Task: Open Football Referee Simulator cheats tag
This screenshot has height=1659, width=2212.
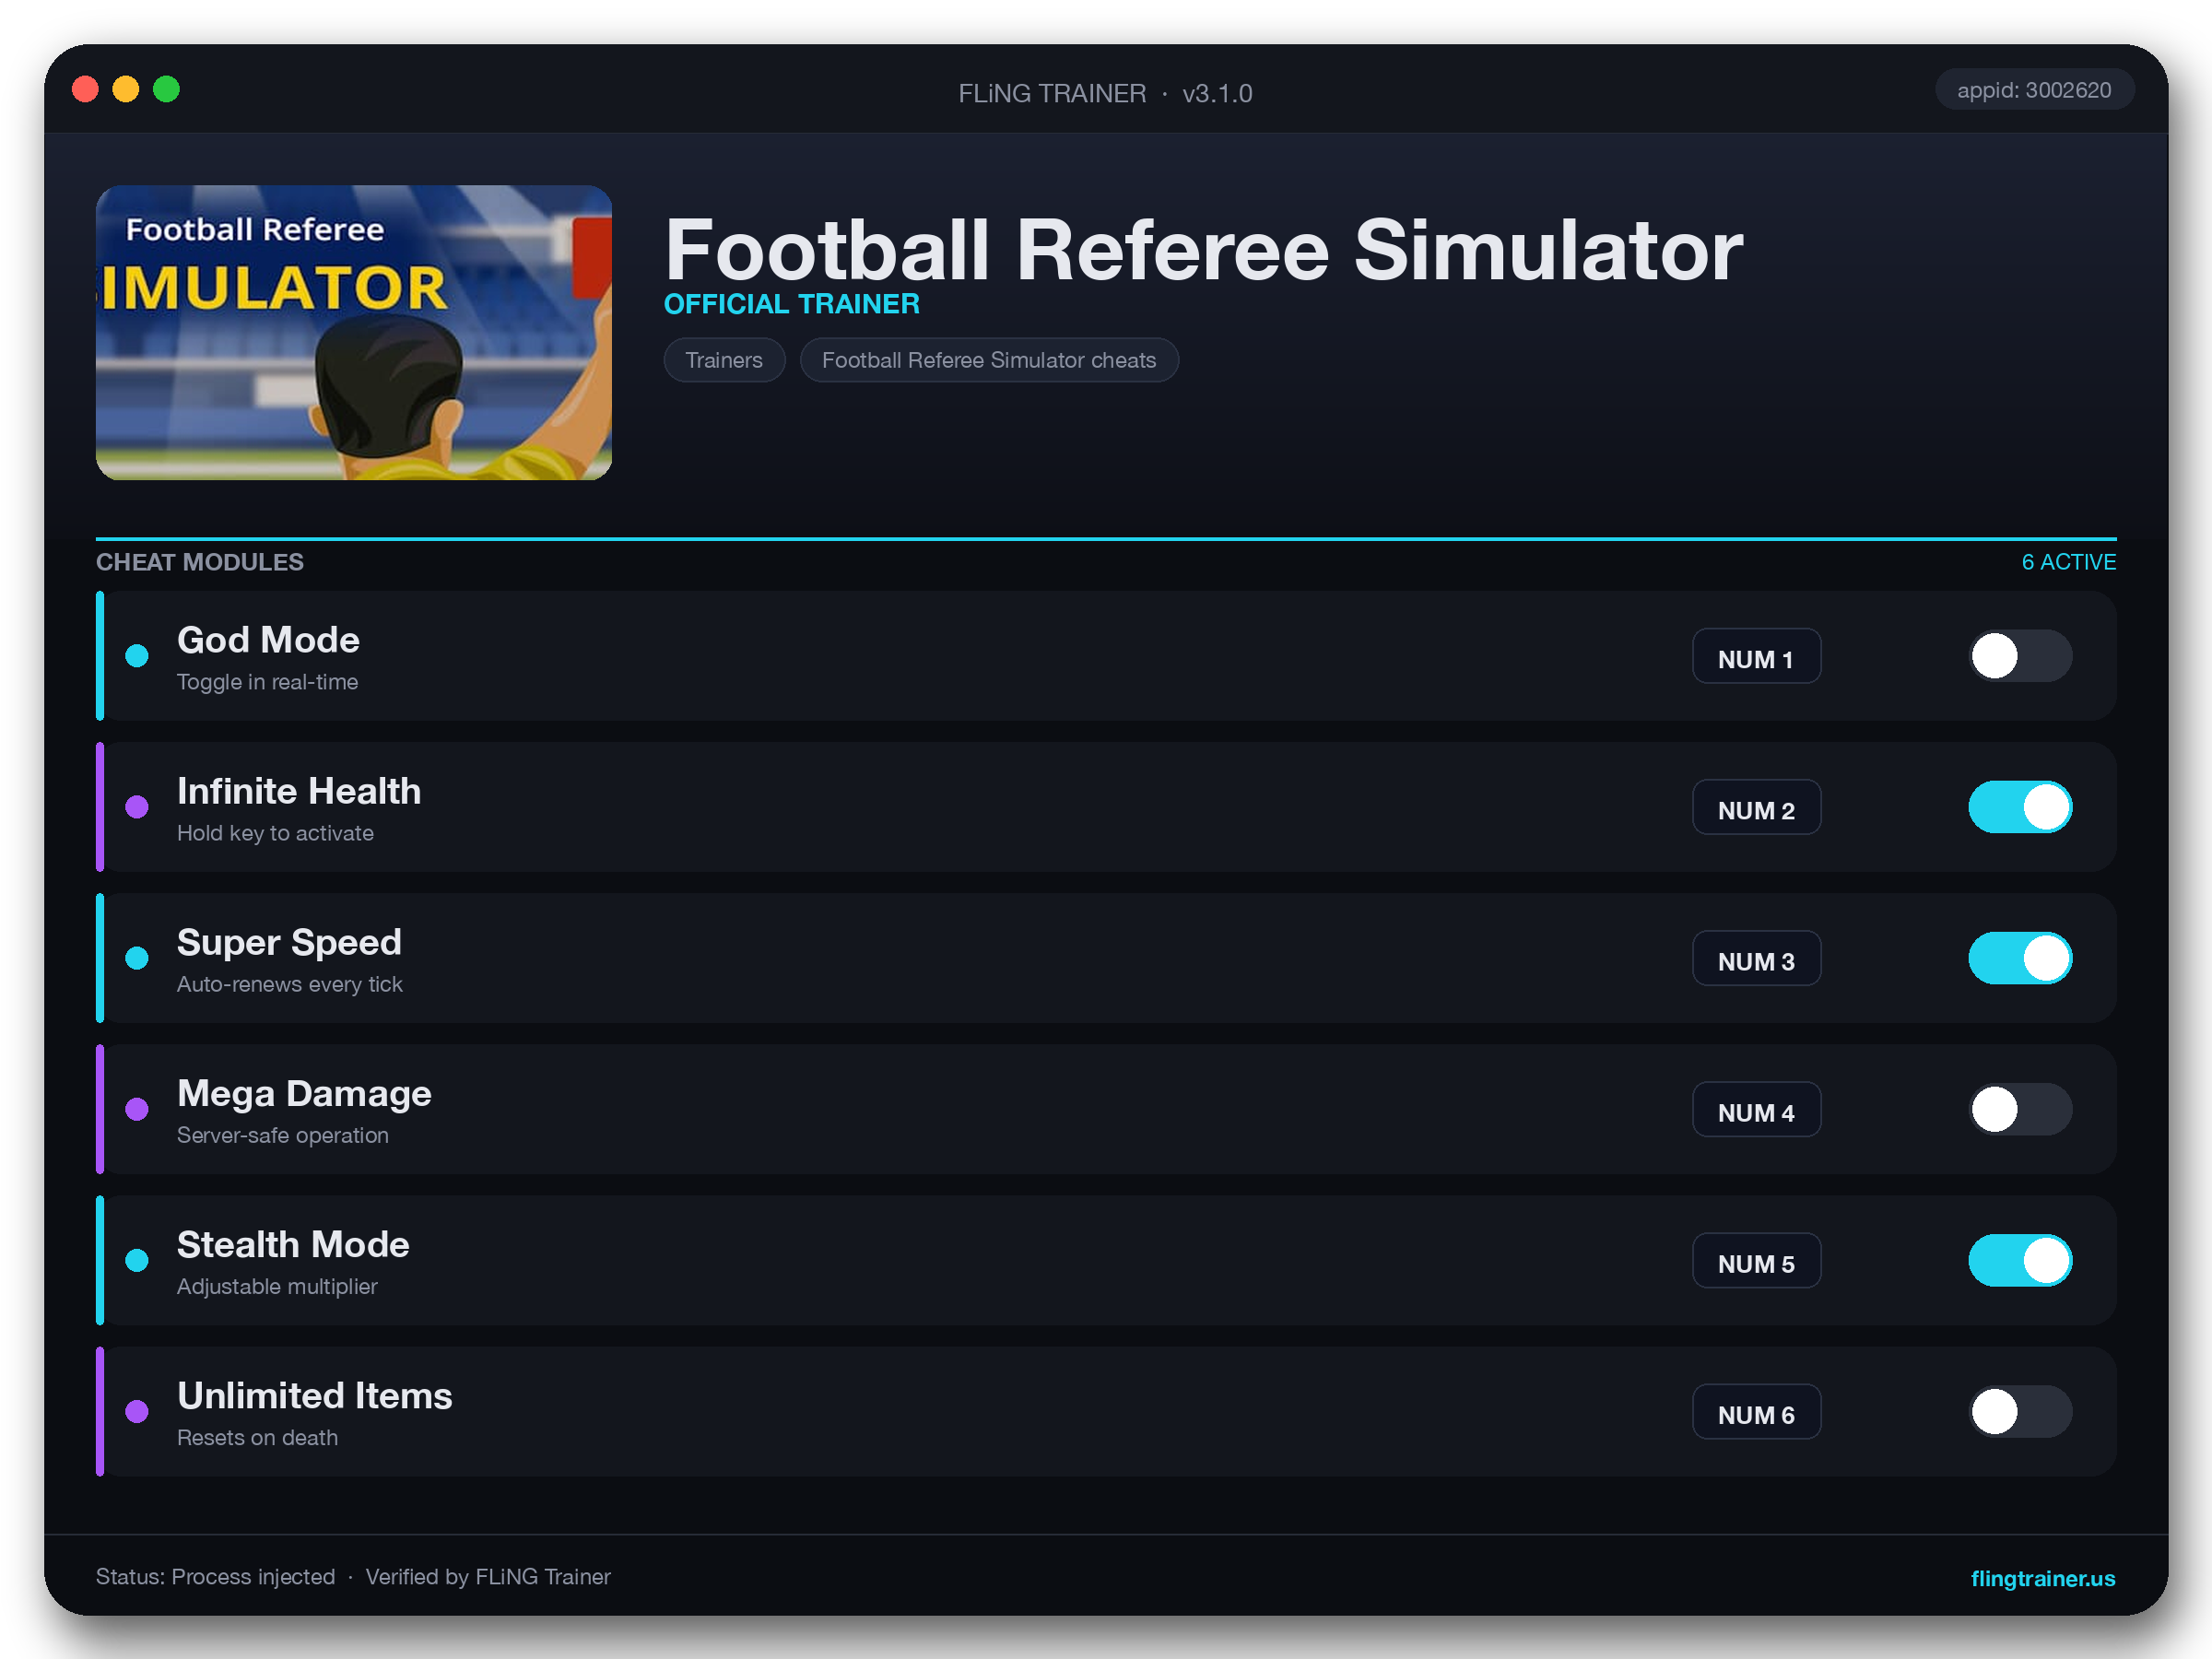Action: [989, 360]
